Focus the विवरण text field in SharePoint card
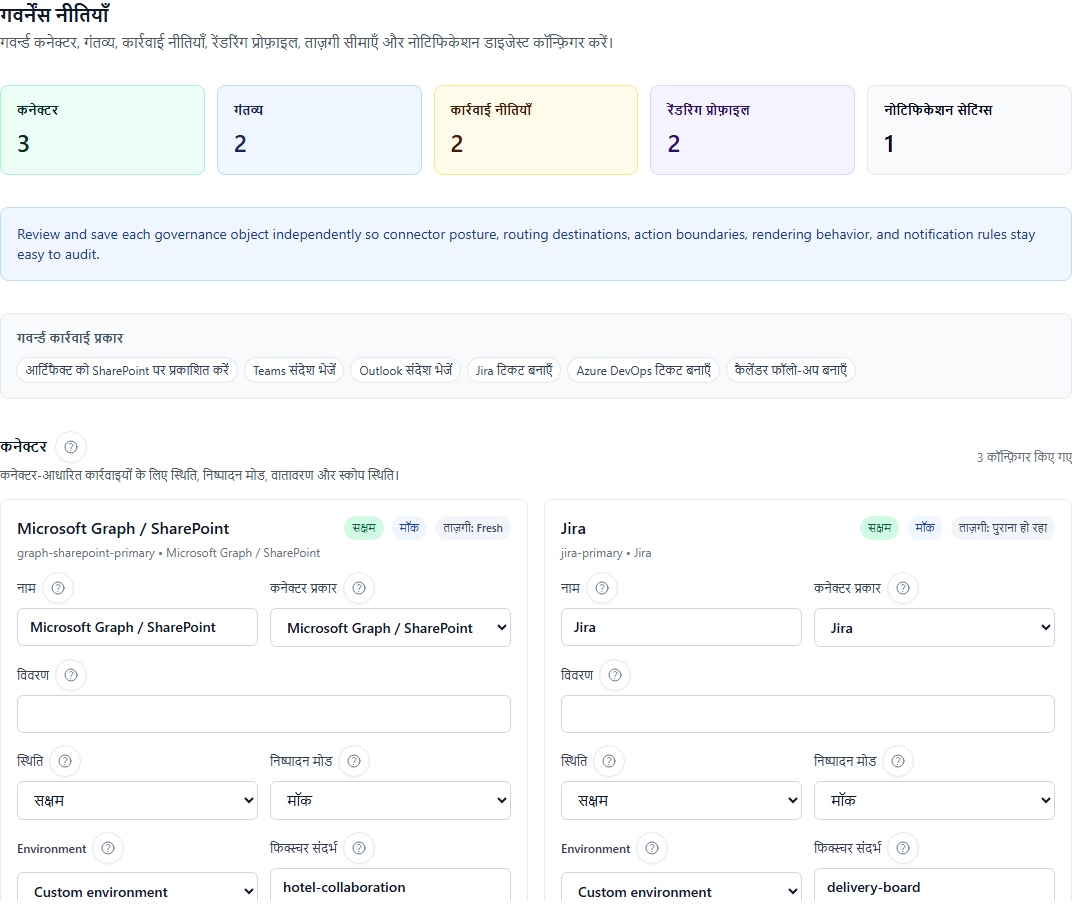This screenshot has width=1072, height=913. (264, 714)
